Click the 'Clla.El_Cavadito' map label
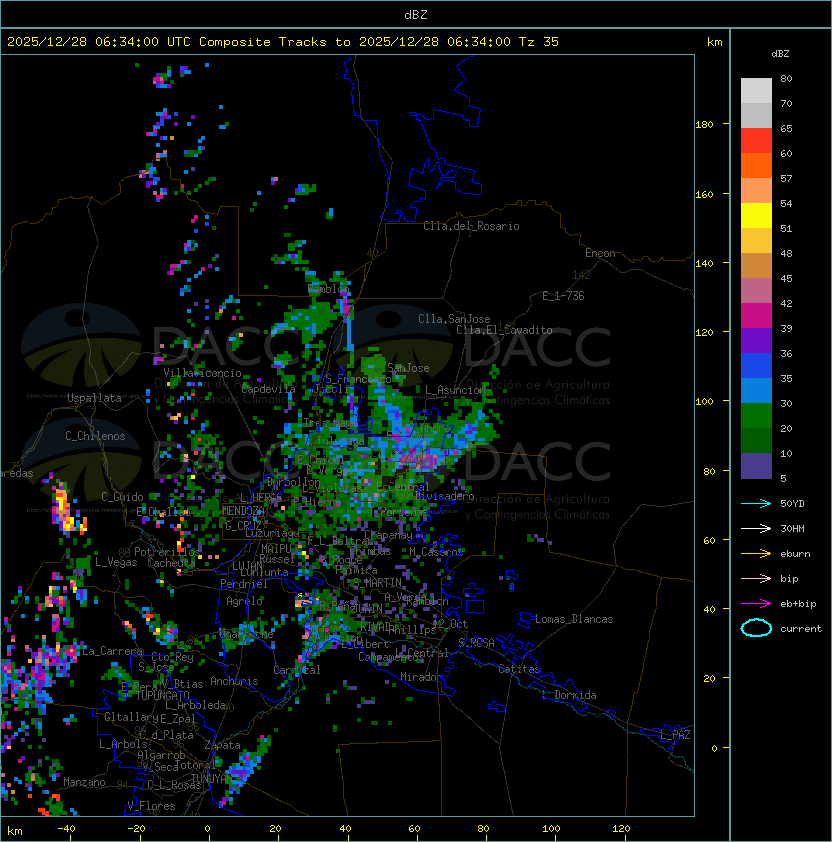The width and height of the screenshot is (832, 842). [x=504, y=330]
